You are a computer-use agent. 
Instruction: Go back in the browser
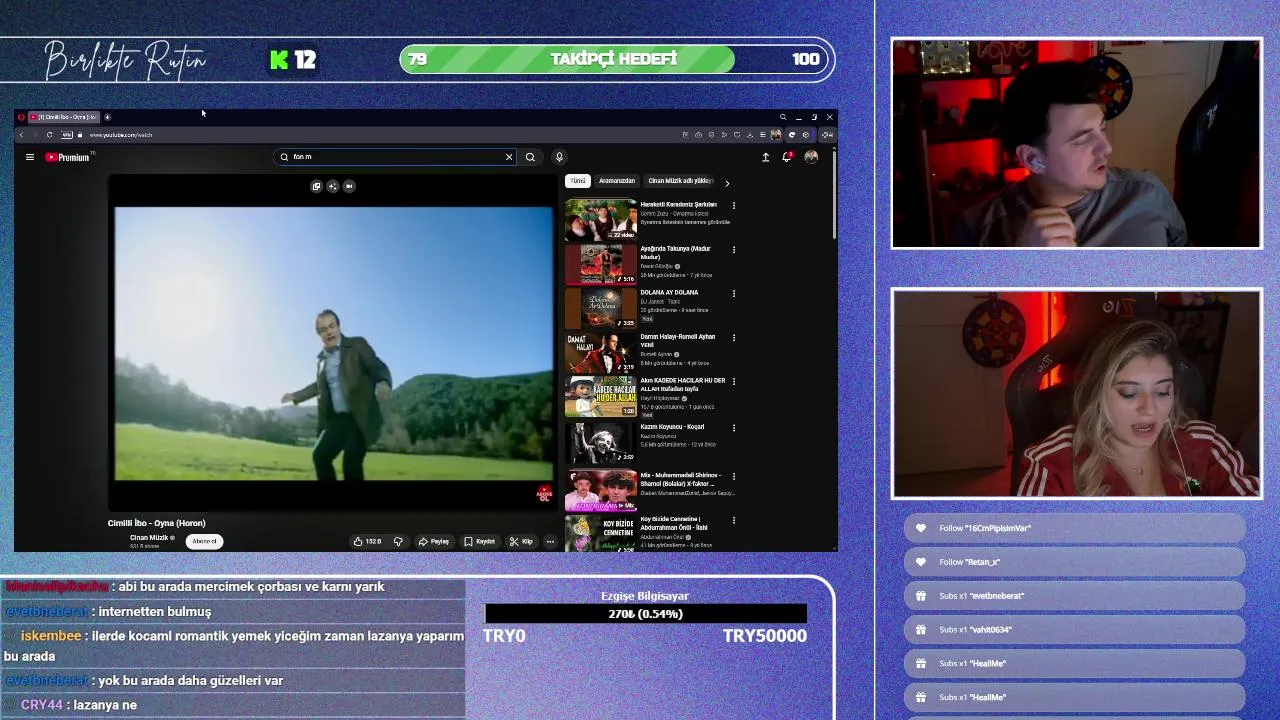tap(22, 135)
